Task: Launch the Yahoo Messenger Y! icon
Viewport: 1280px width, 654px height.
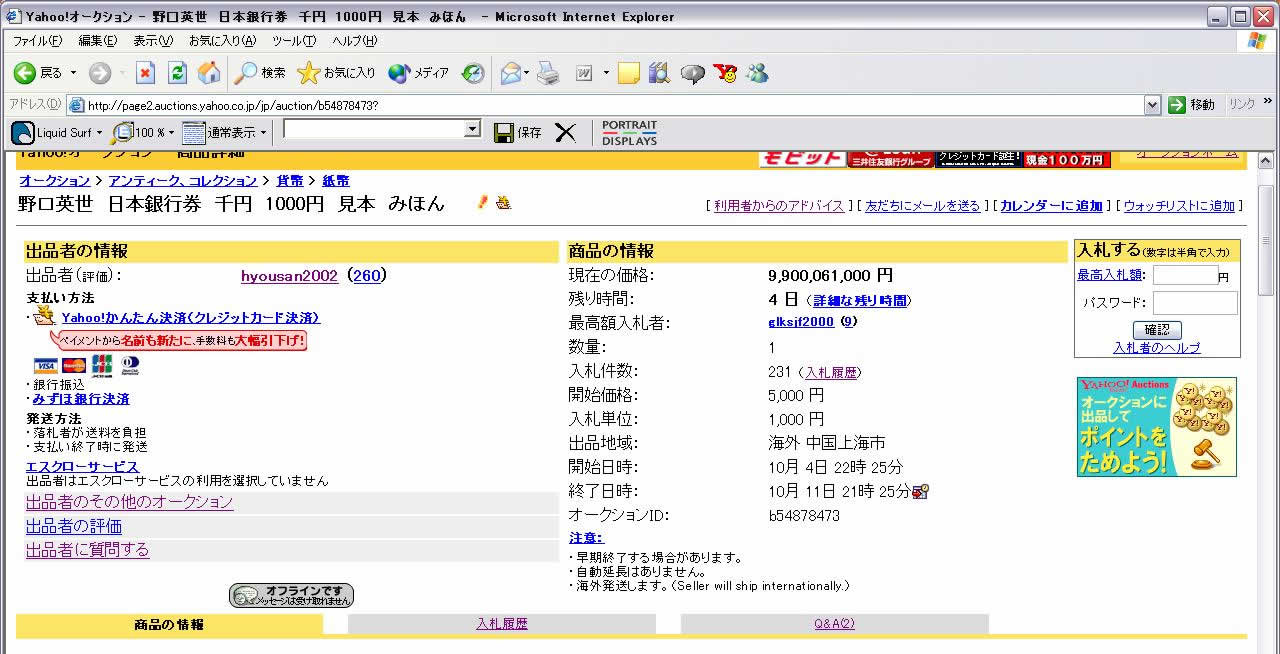Action: [725, 73]
